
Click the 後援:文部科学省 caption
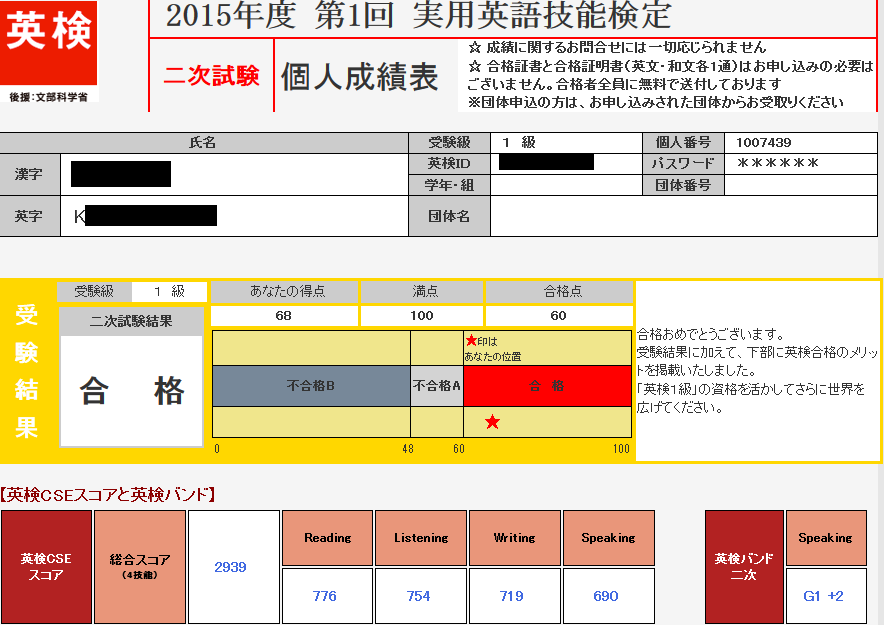[48, 97]
